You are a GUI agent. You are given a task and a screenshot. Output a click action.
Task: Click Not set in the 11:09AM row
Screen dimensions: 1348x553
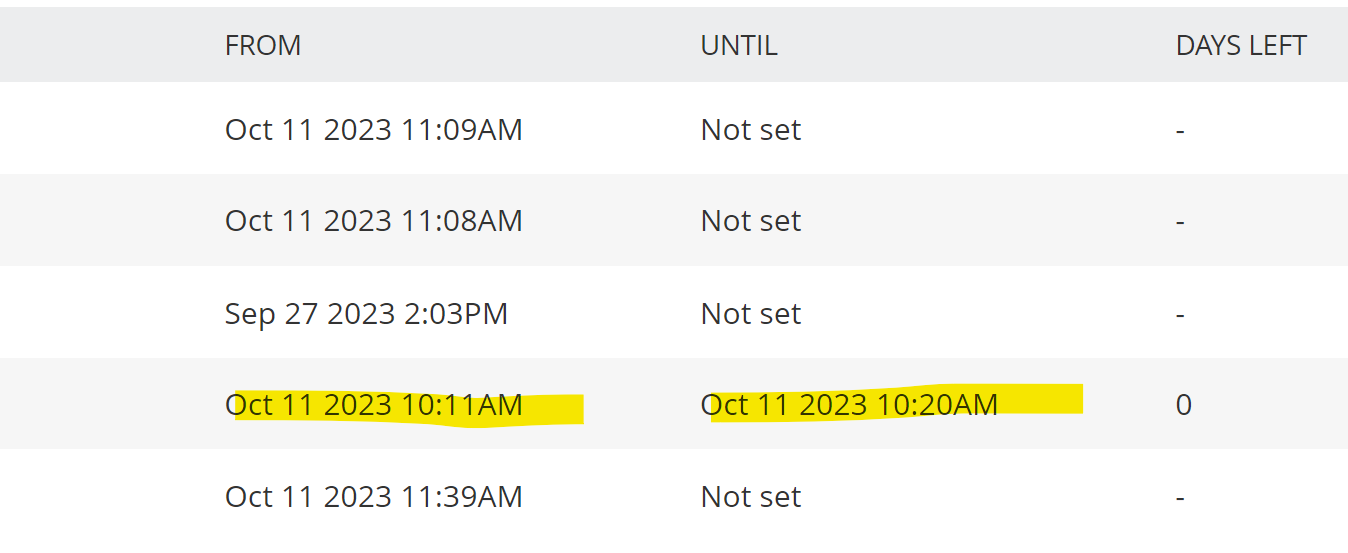coord(750,130)
